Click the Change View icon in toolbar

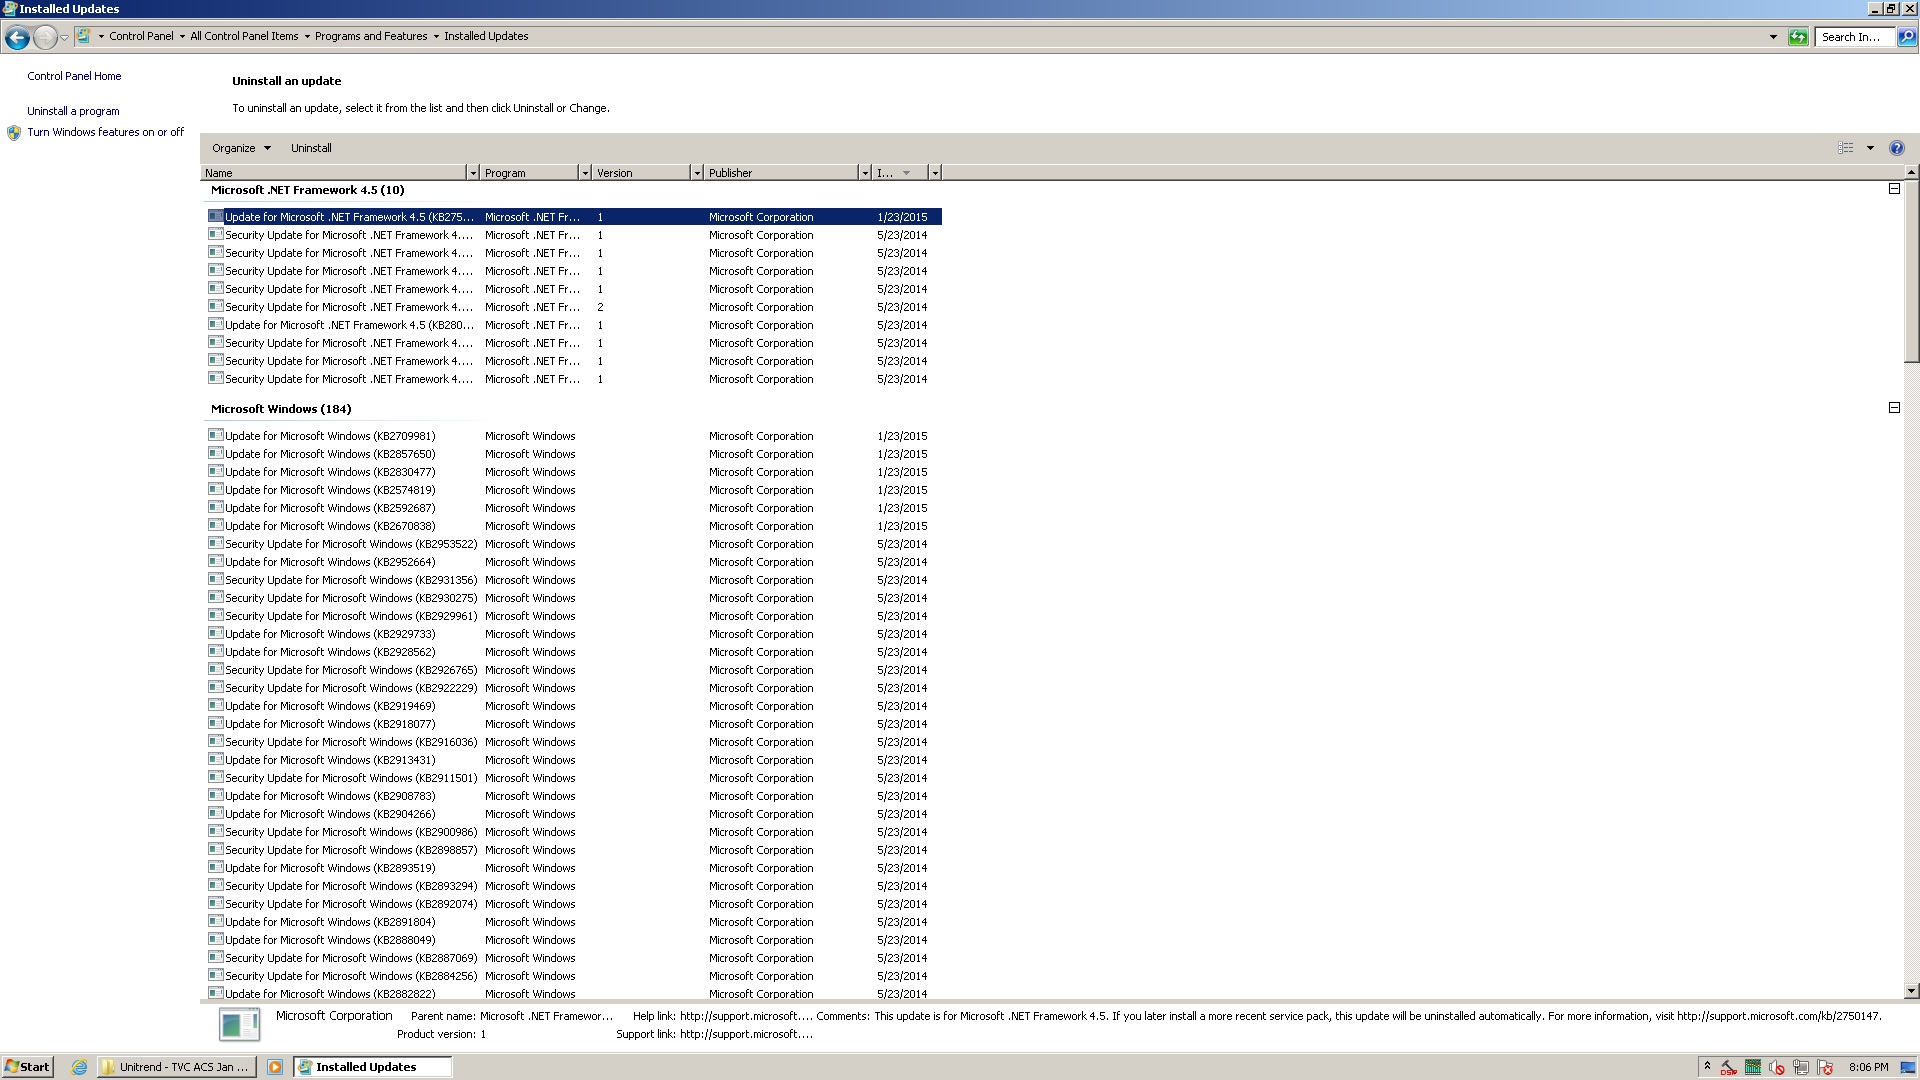pyautogui.click(x=1845, y=148)
